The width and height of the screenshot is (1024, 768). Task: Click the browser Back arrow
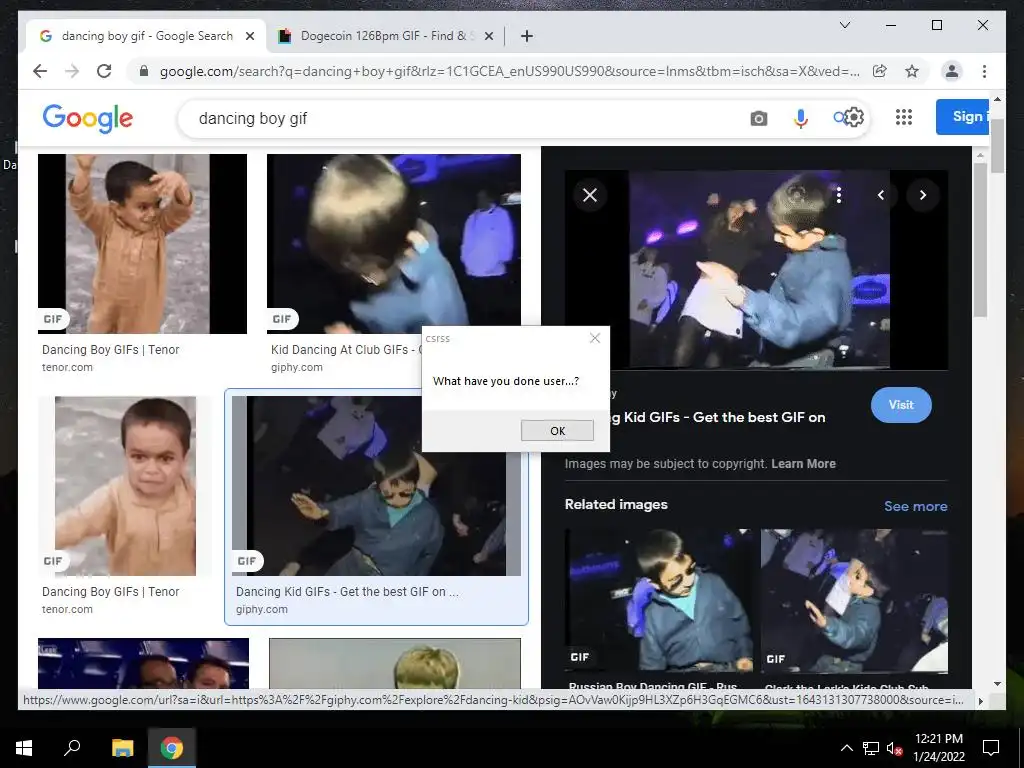click(40, 71)
